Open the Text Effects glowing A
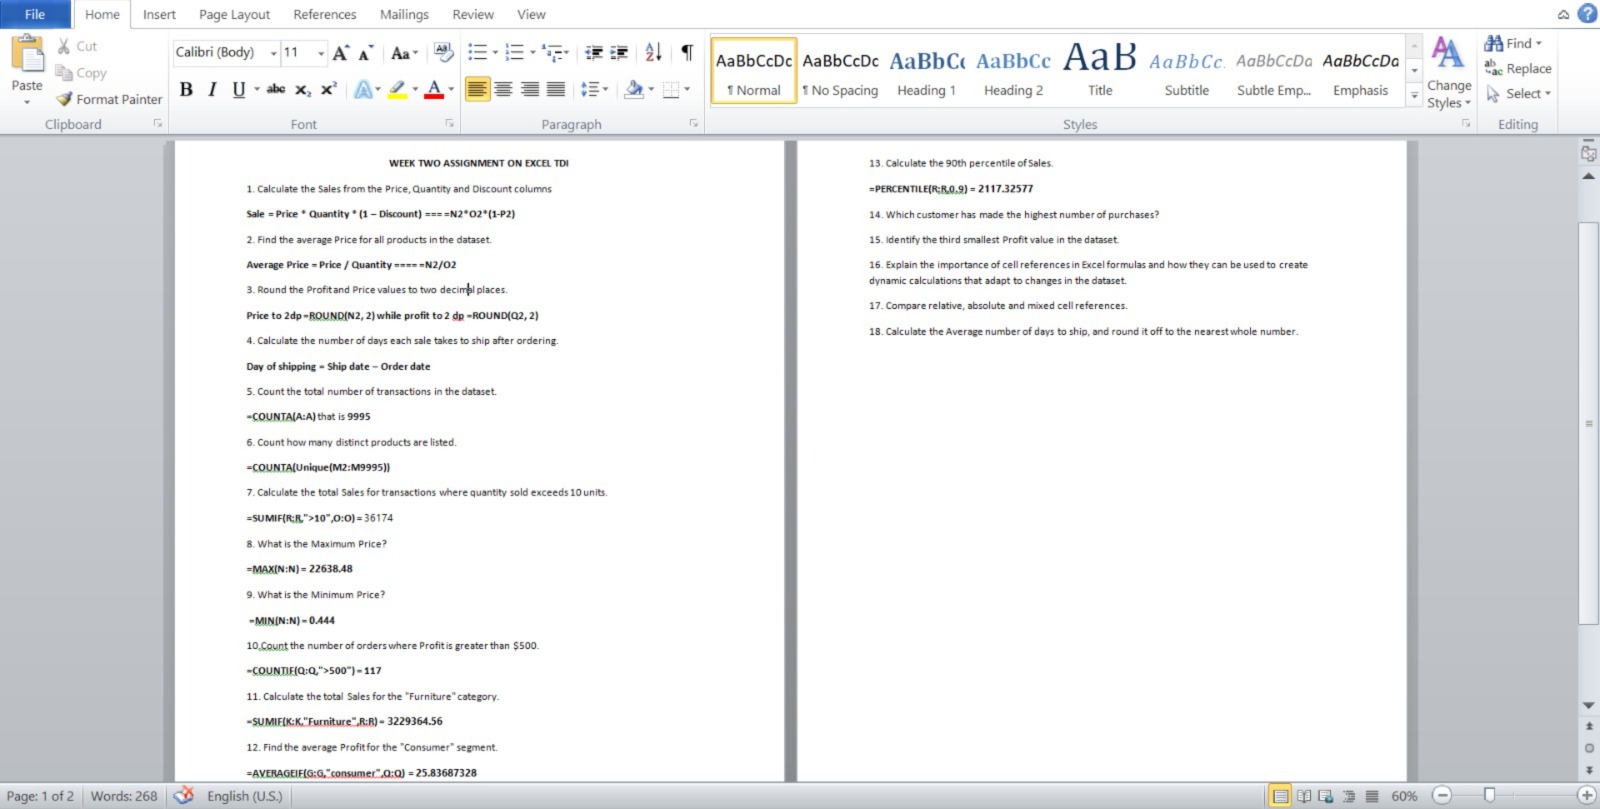 (362, 89)
